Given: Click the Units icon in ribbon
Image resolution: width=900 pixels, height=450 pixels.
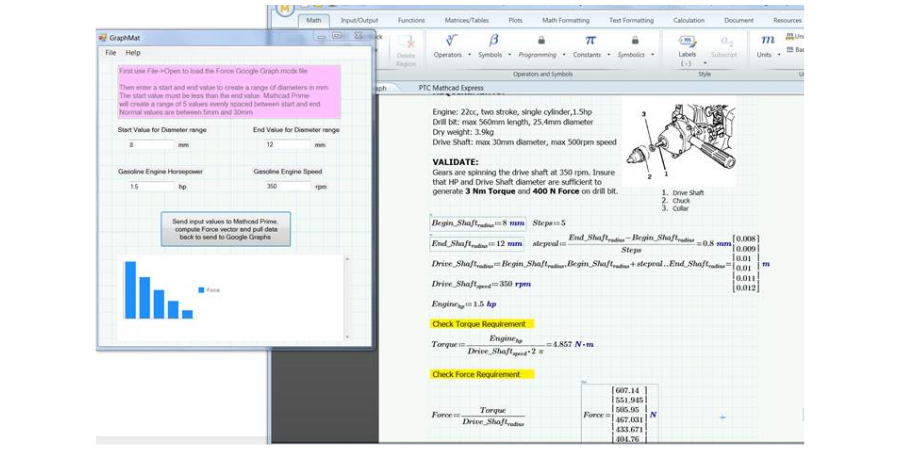Looking at the screenshot, I should 767,40.
